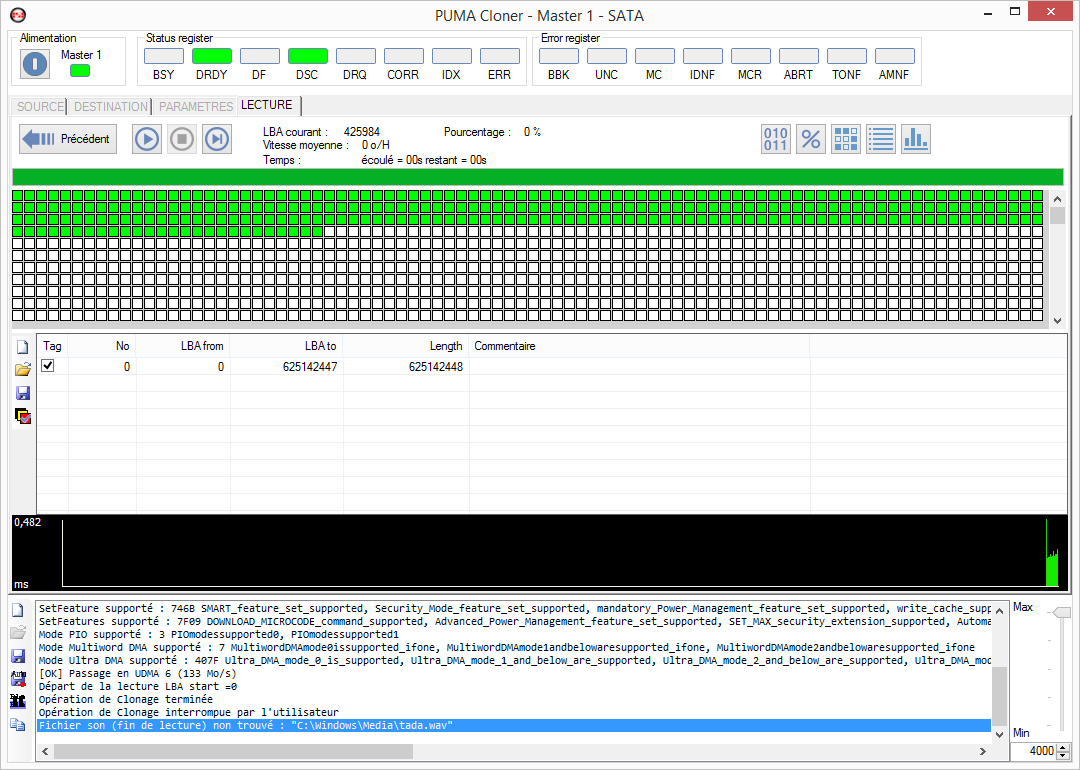Image resolution: width=1080 pixels, height=770 pixels.
Task: Click the log horizontal scrollbar left arrow
Action: 45,751
